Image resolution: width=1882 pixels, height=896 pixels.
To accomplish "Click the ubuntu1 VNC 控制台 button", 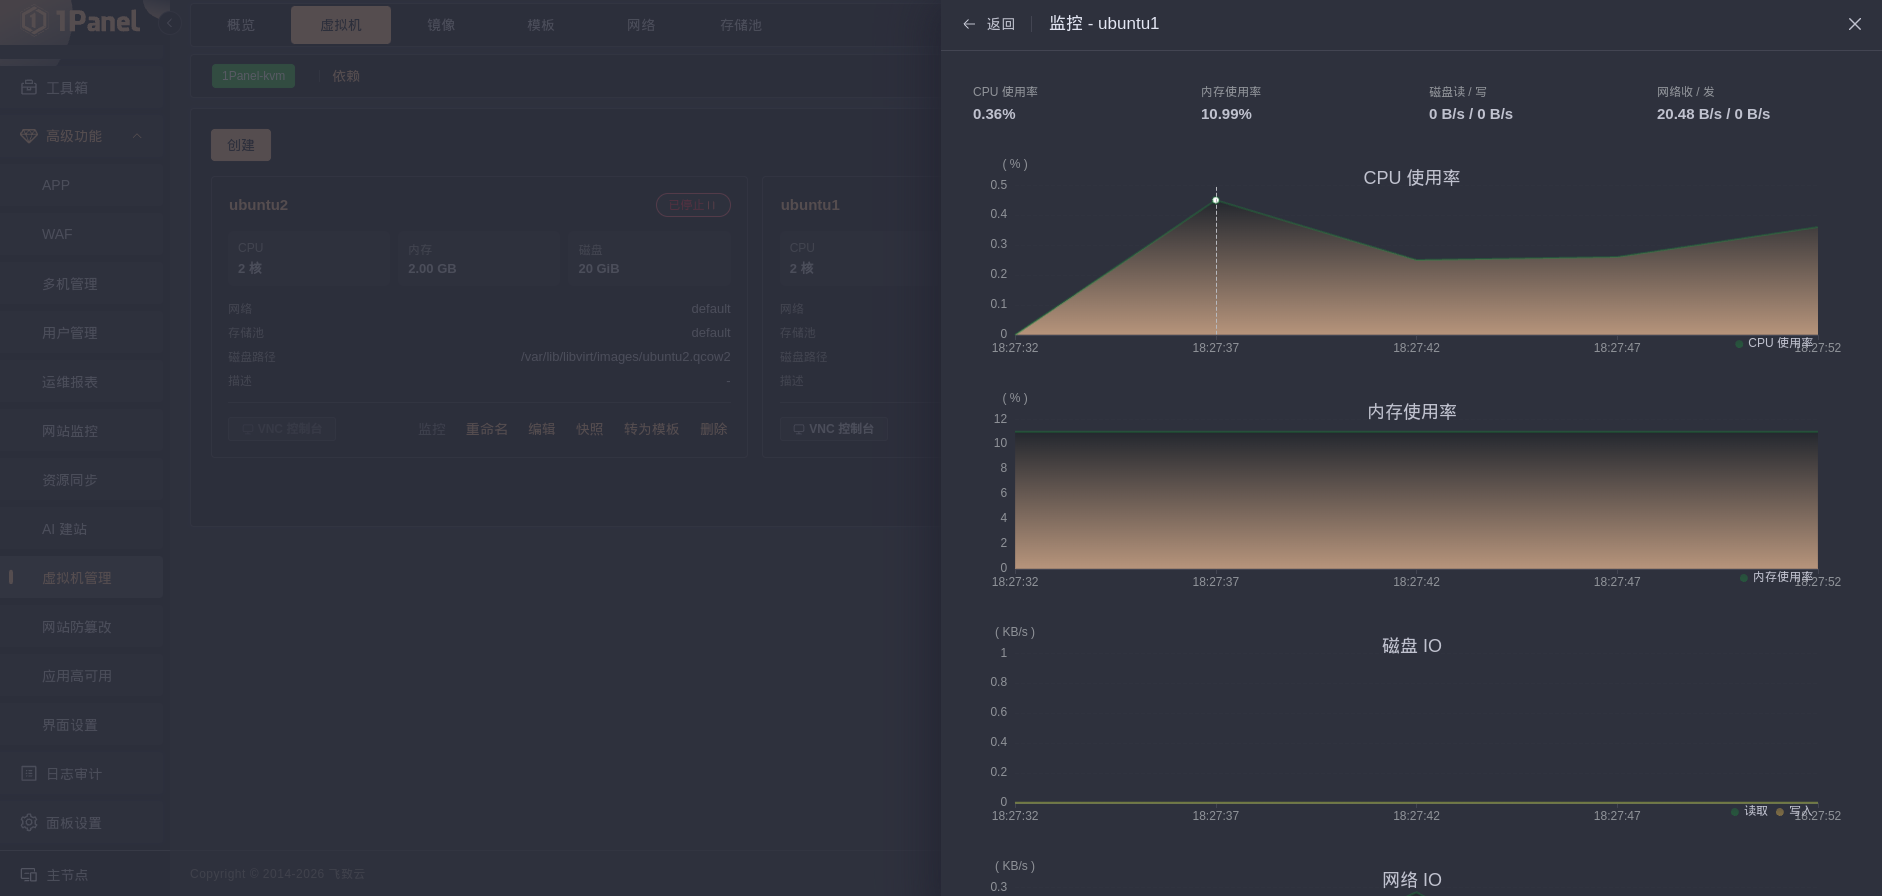I will [834, 429].
